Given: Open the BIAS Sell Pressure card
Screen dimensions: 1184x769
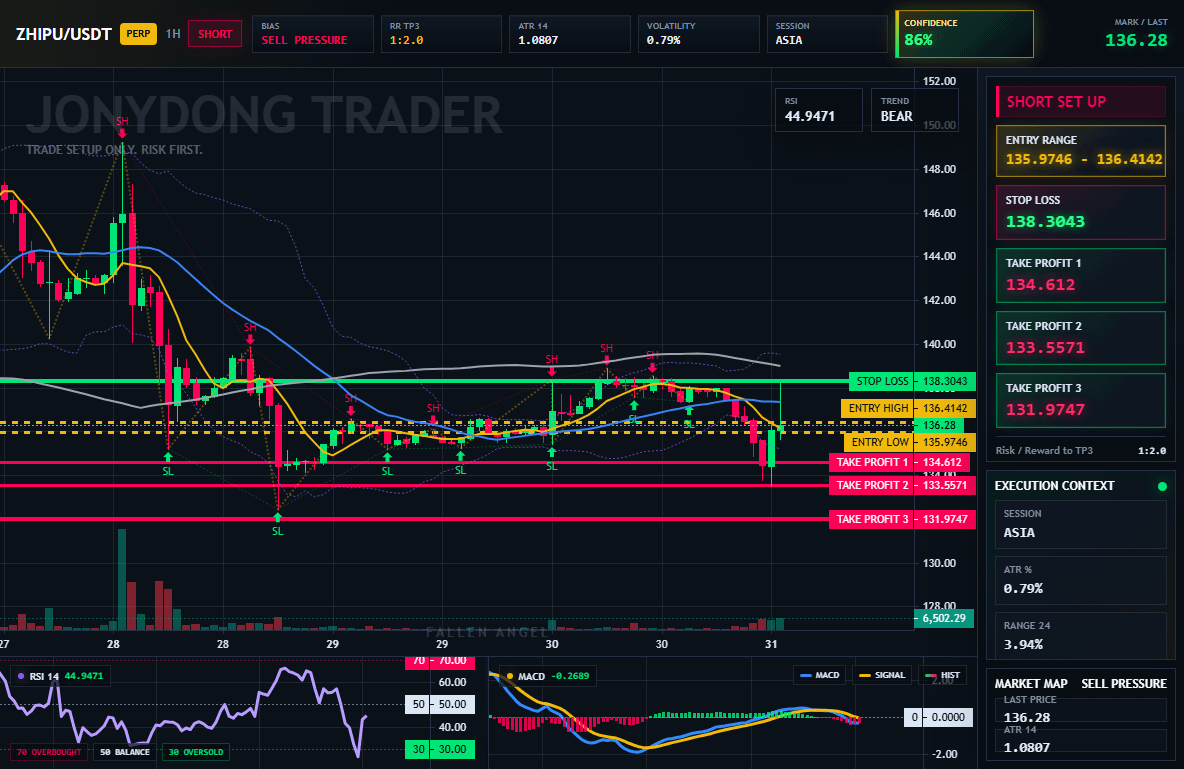Looking at the screenshot, I should (x=313, y=34).
